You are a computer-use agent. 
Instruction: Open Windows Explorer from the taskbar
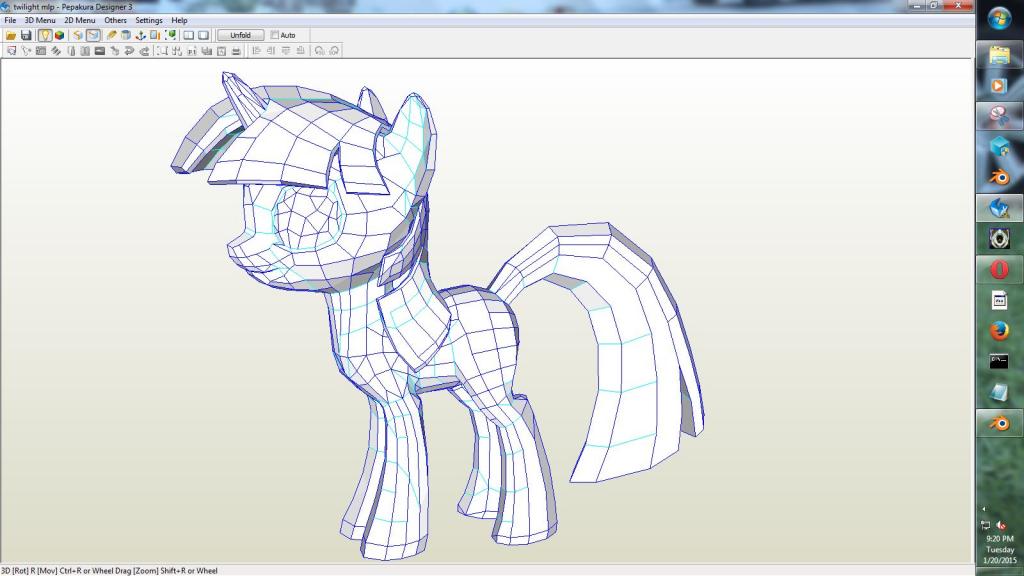point(999,56)
